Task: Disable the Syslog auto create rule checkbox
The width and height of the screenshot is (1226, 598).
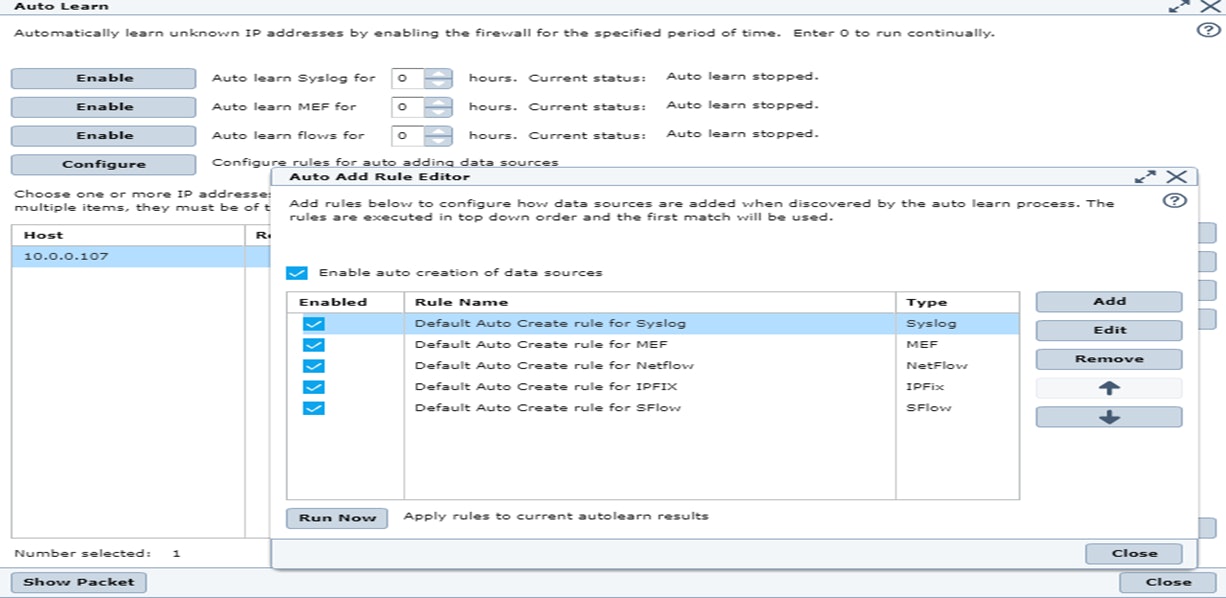Action: coord(314,324)
